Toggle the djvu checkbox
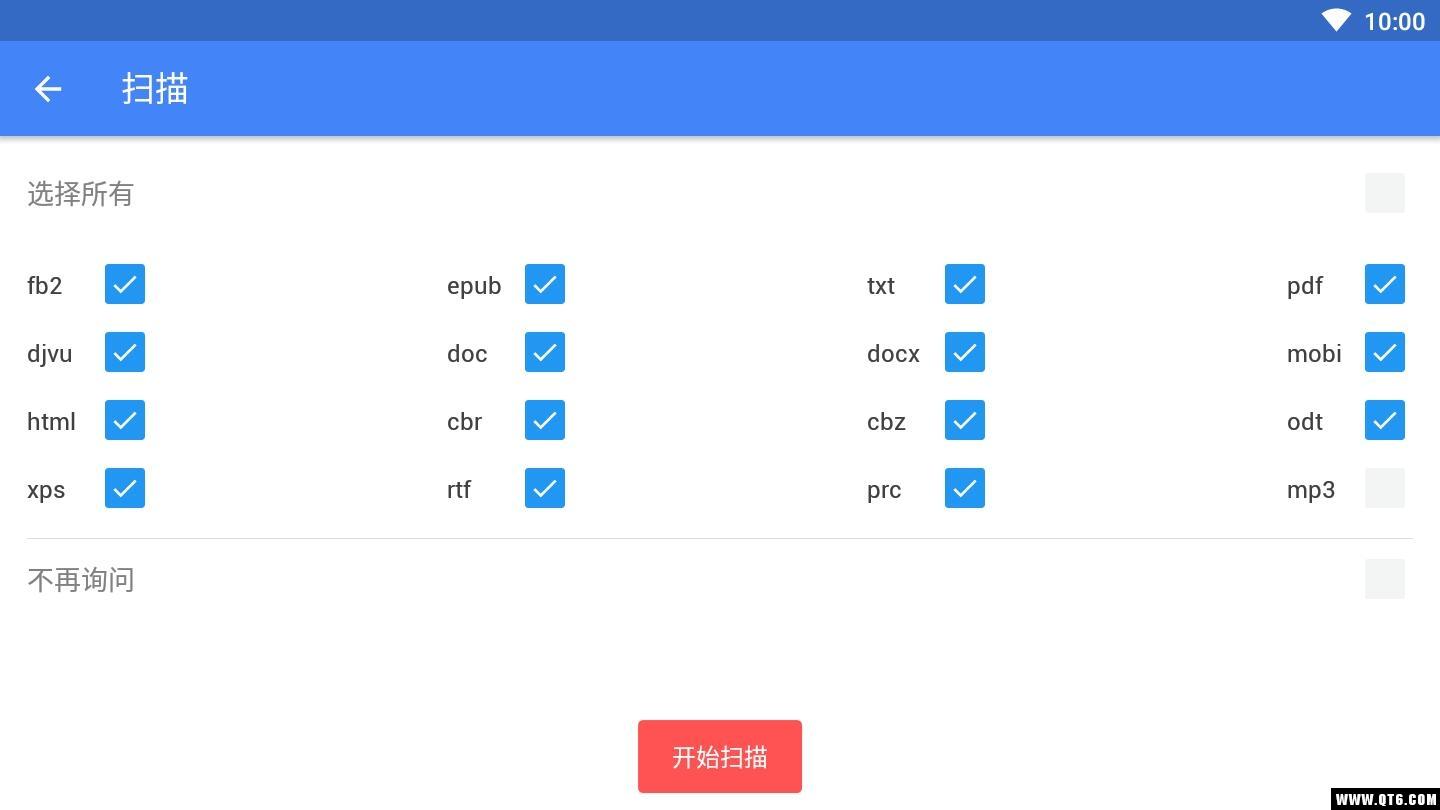Image resolution: width=1440 pixels, height=810 pixels. click(125, 352)
